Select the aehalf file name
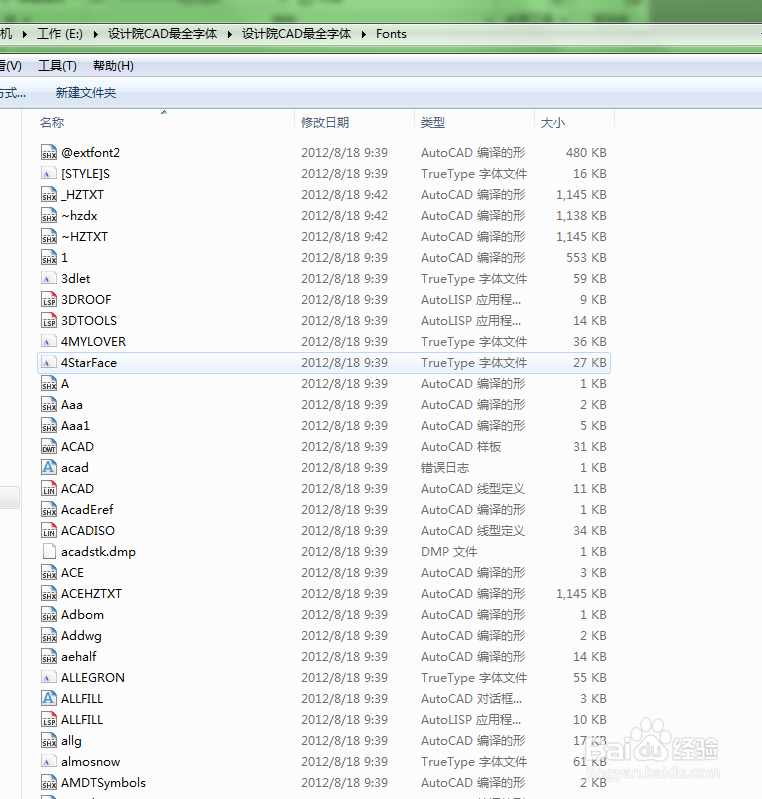Viewport: 762px width, 799px height. click(x=78, y=656)
